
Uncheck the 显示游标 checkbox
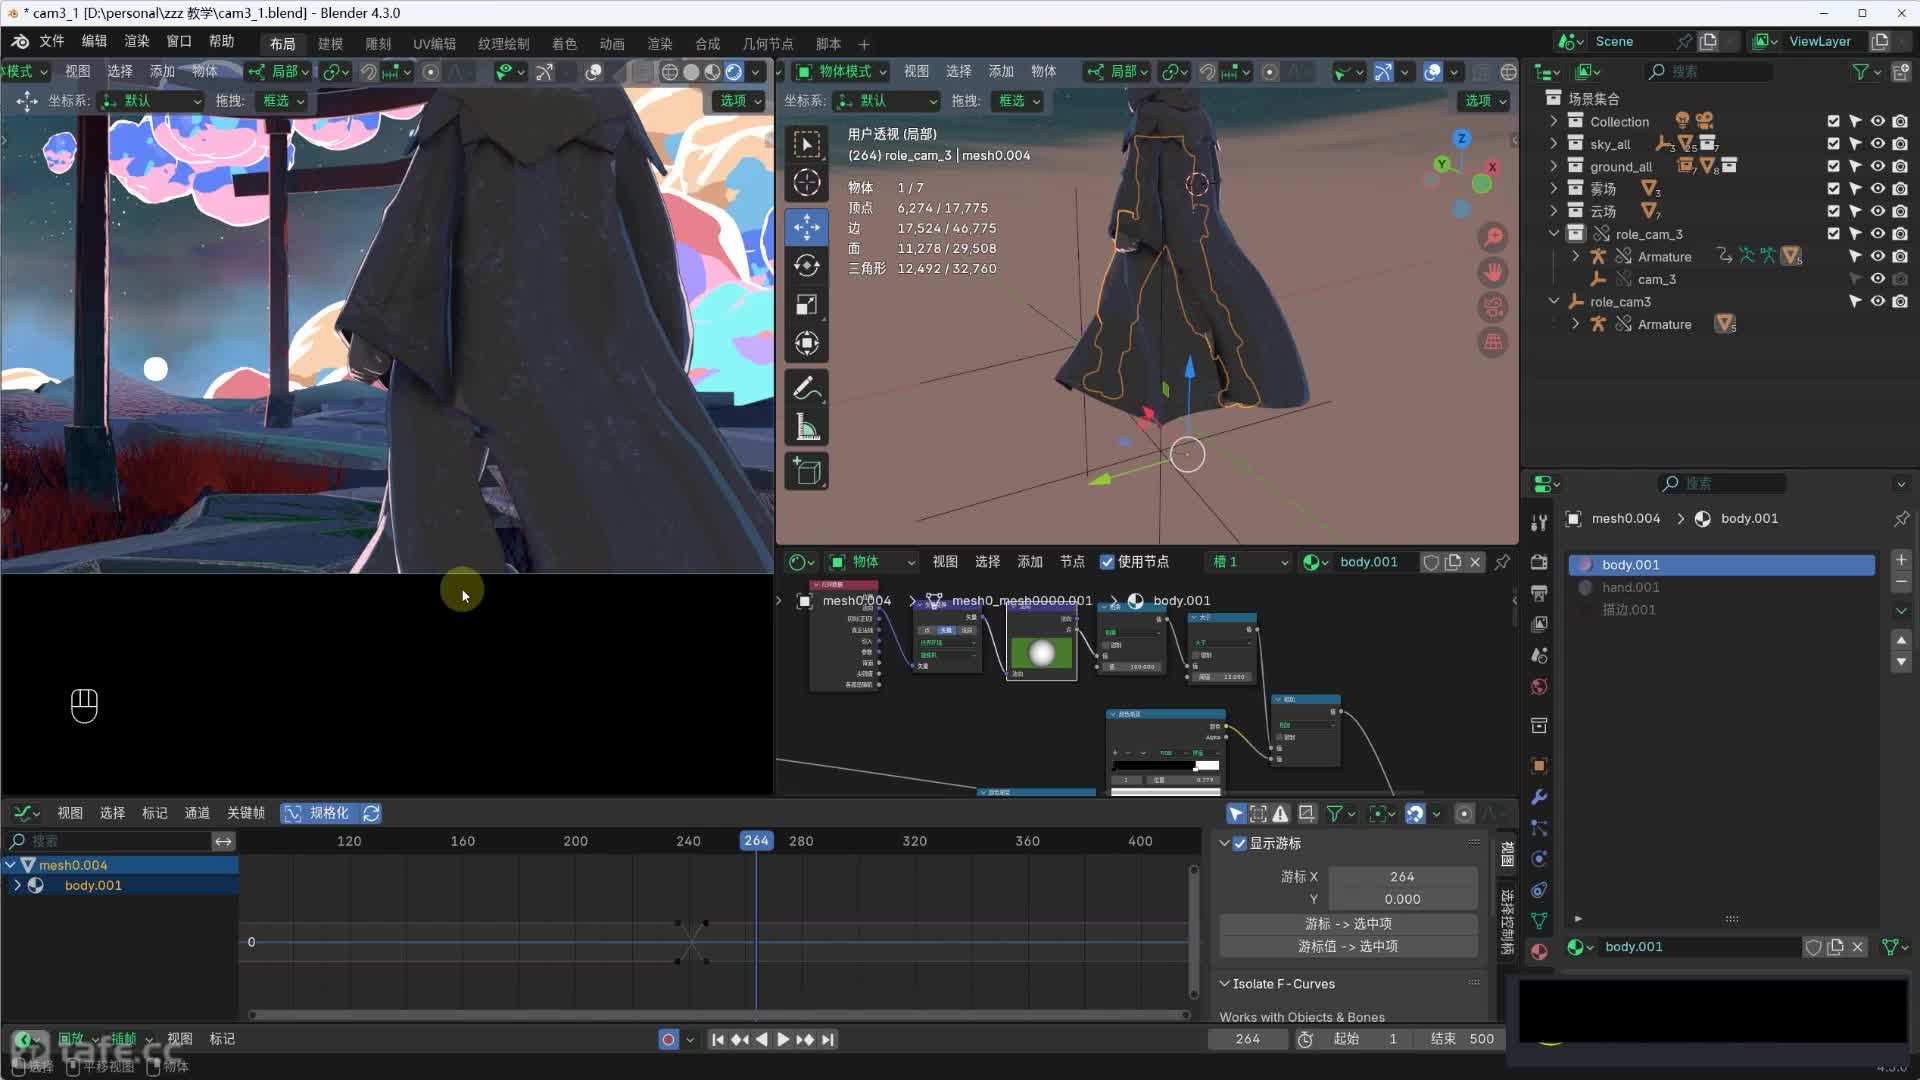1240,843
